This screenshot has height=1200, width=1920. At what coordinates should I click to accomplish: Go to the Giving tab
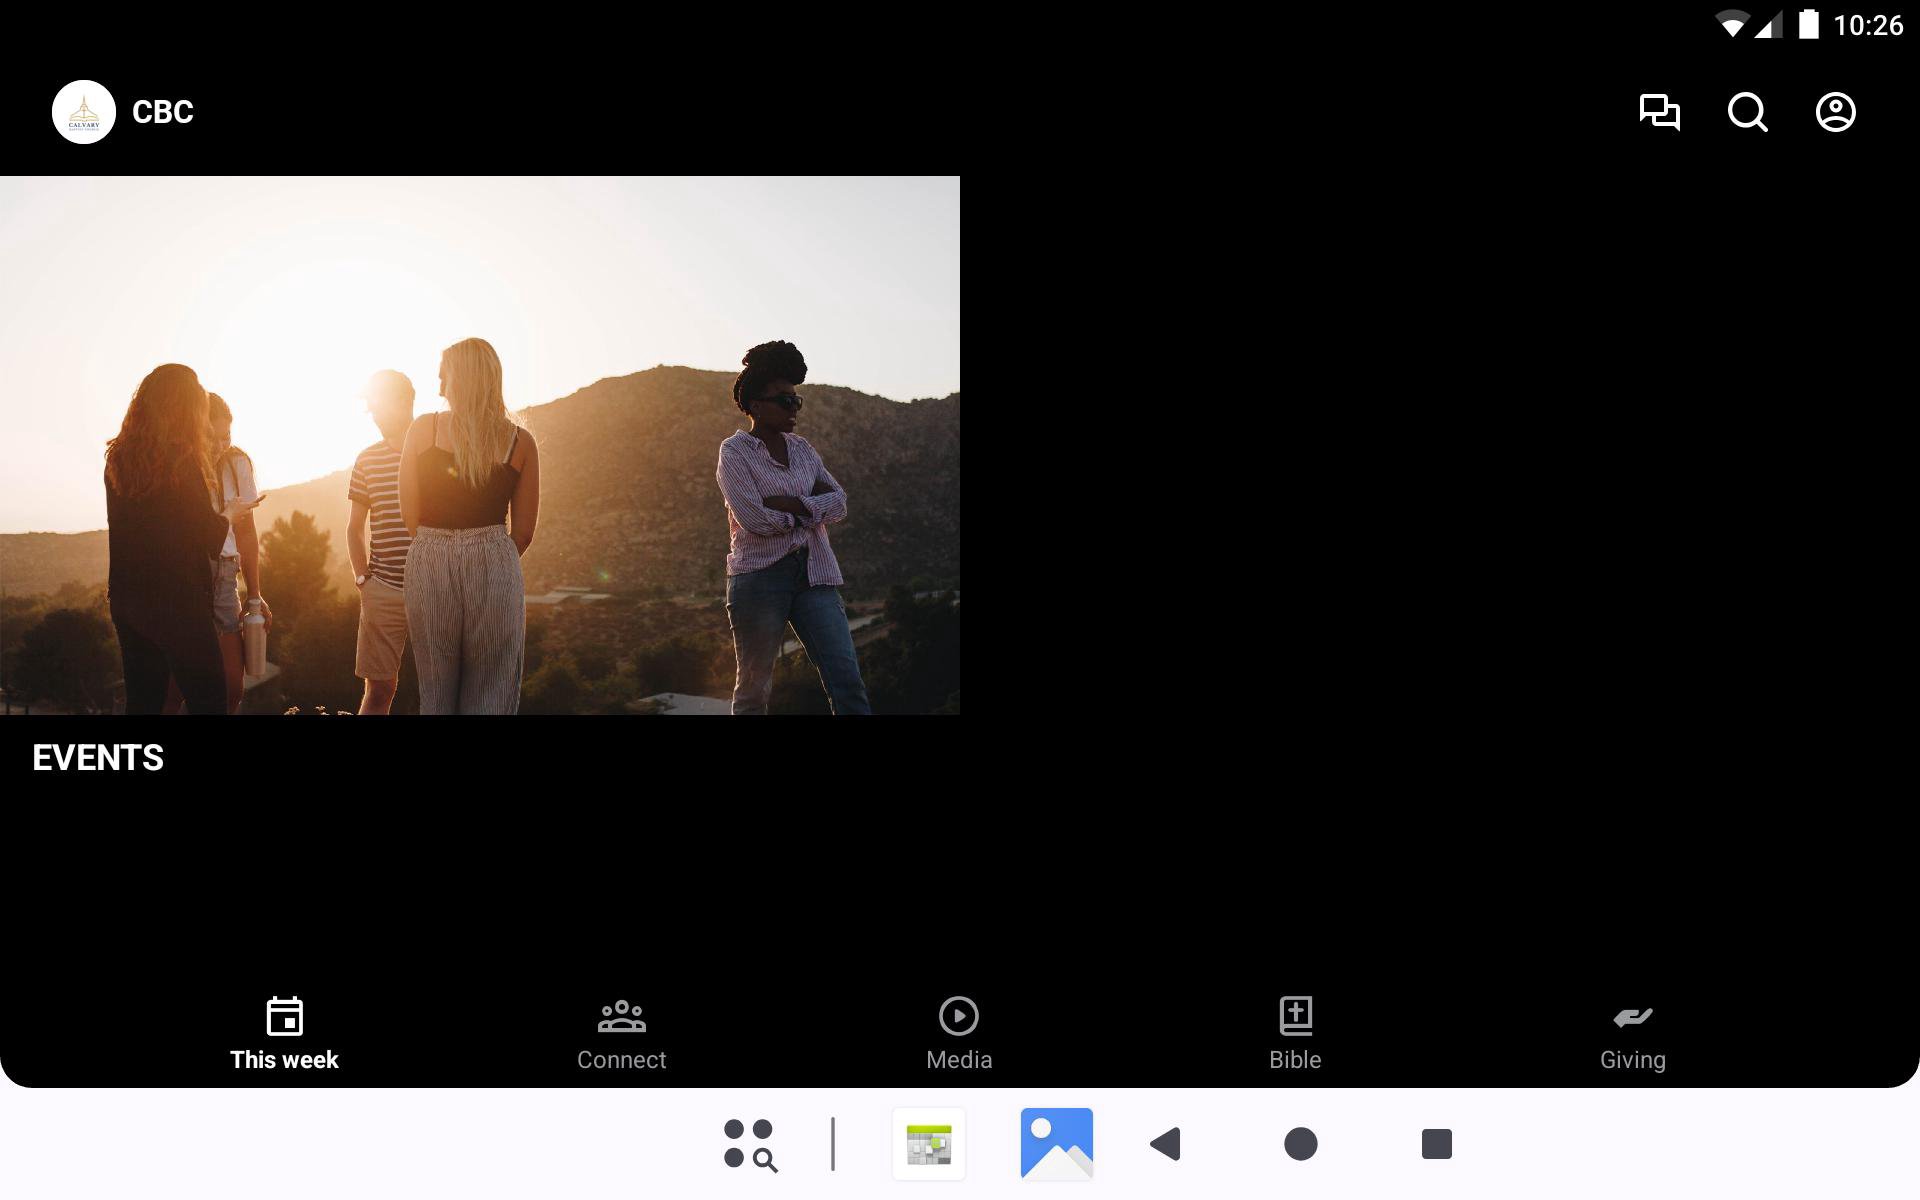coord(1632,1059)
